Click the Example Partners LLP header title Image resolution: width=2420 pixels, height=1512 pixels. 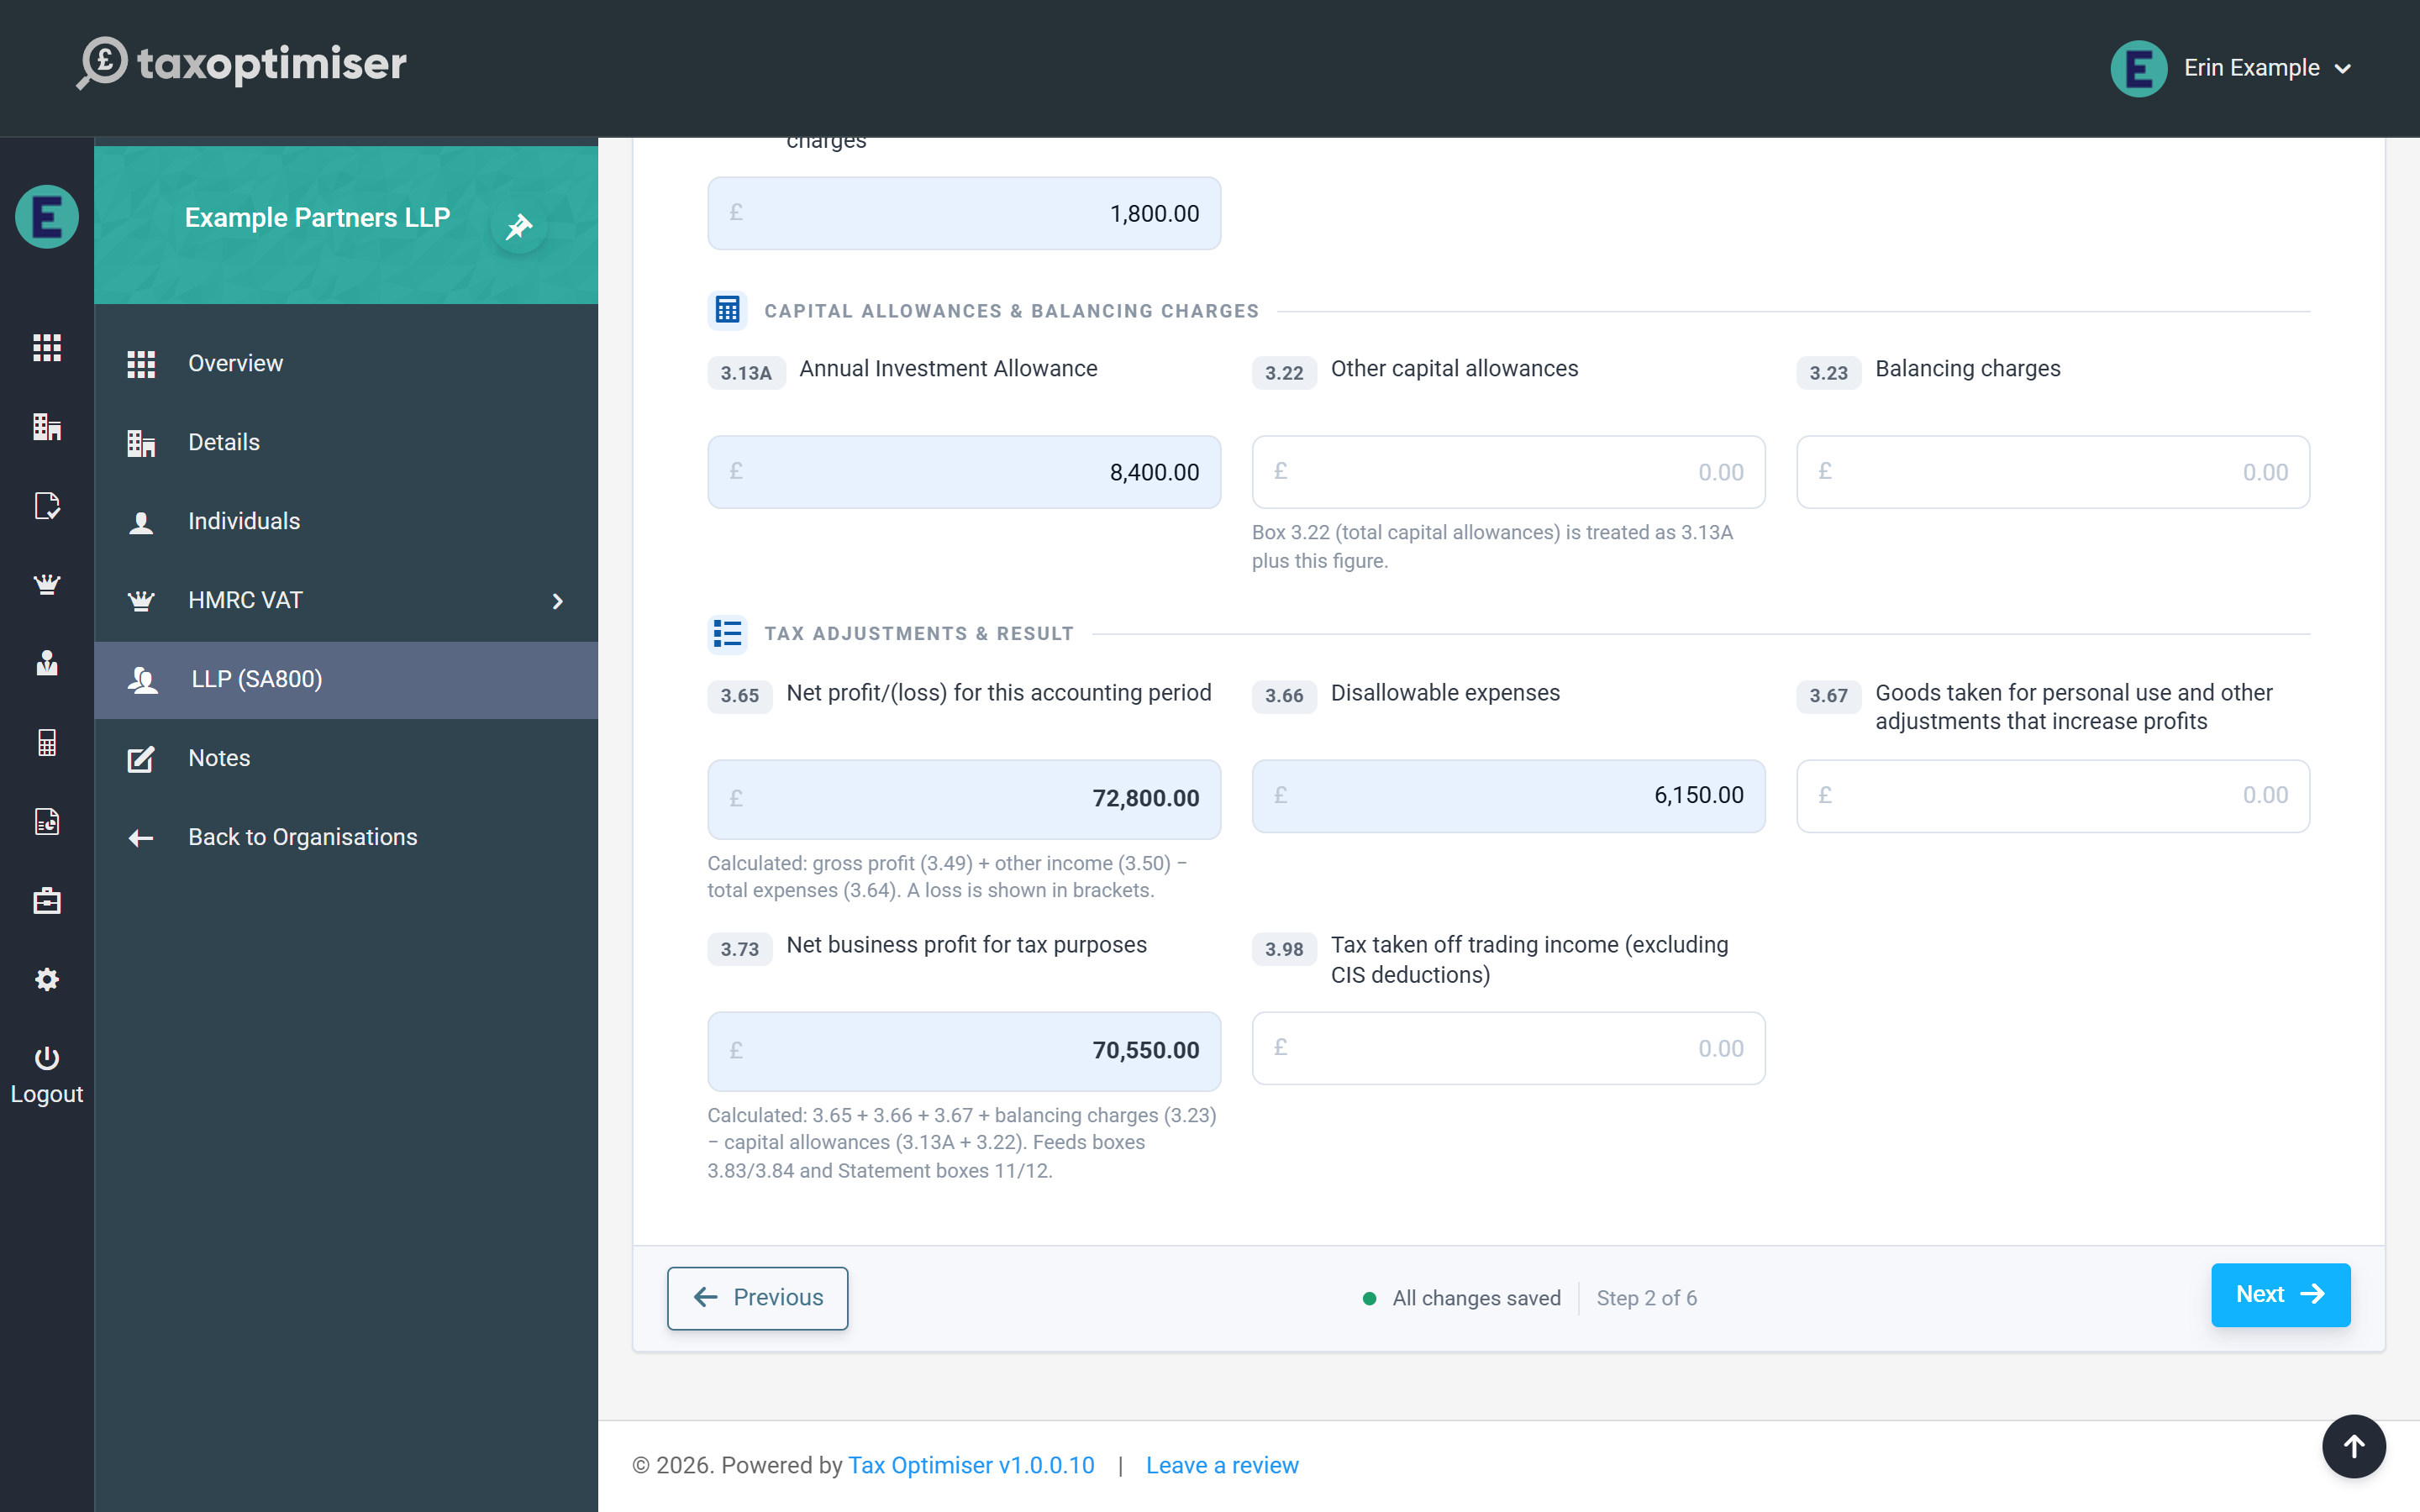[317, 217]
